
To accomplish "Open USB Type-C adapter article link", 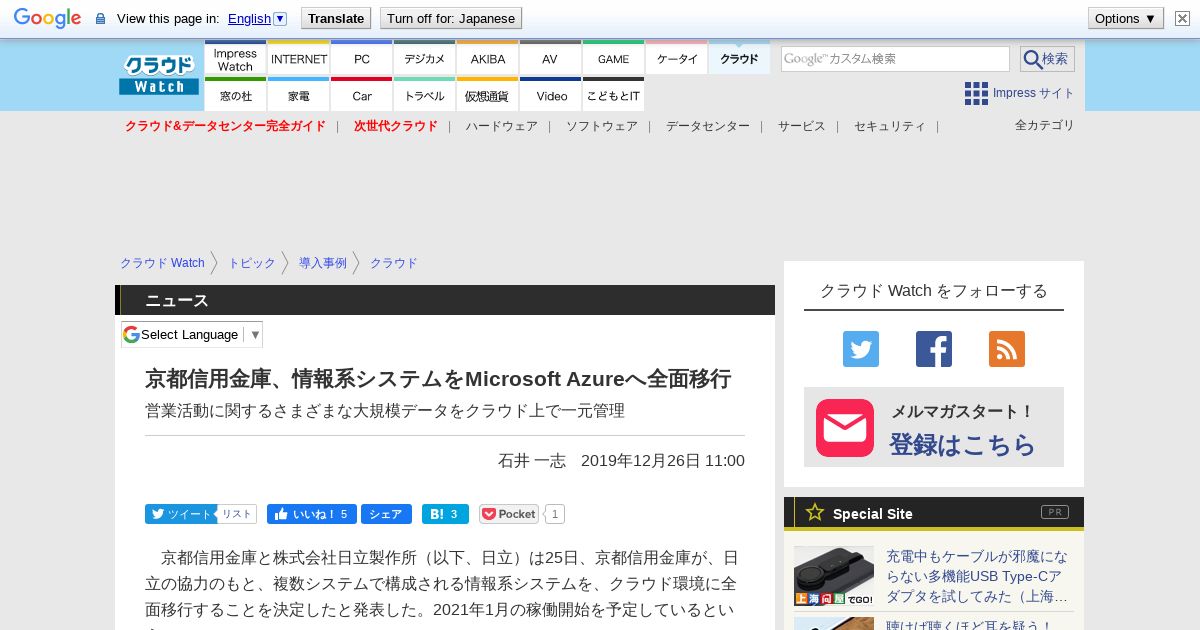I will [x=977, y=576].
